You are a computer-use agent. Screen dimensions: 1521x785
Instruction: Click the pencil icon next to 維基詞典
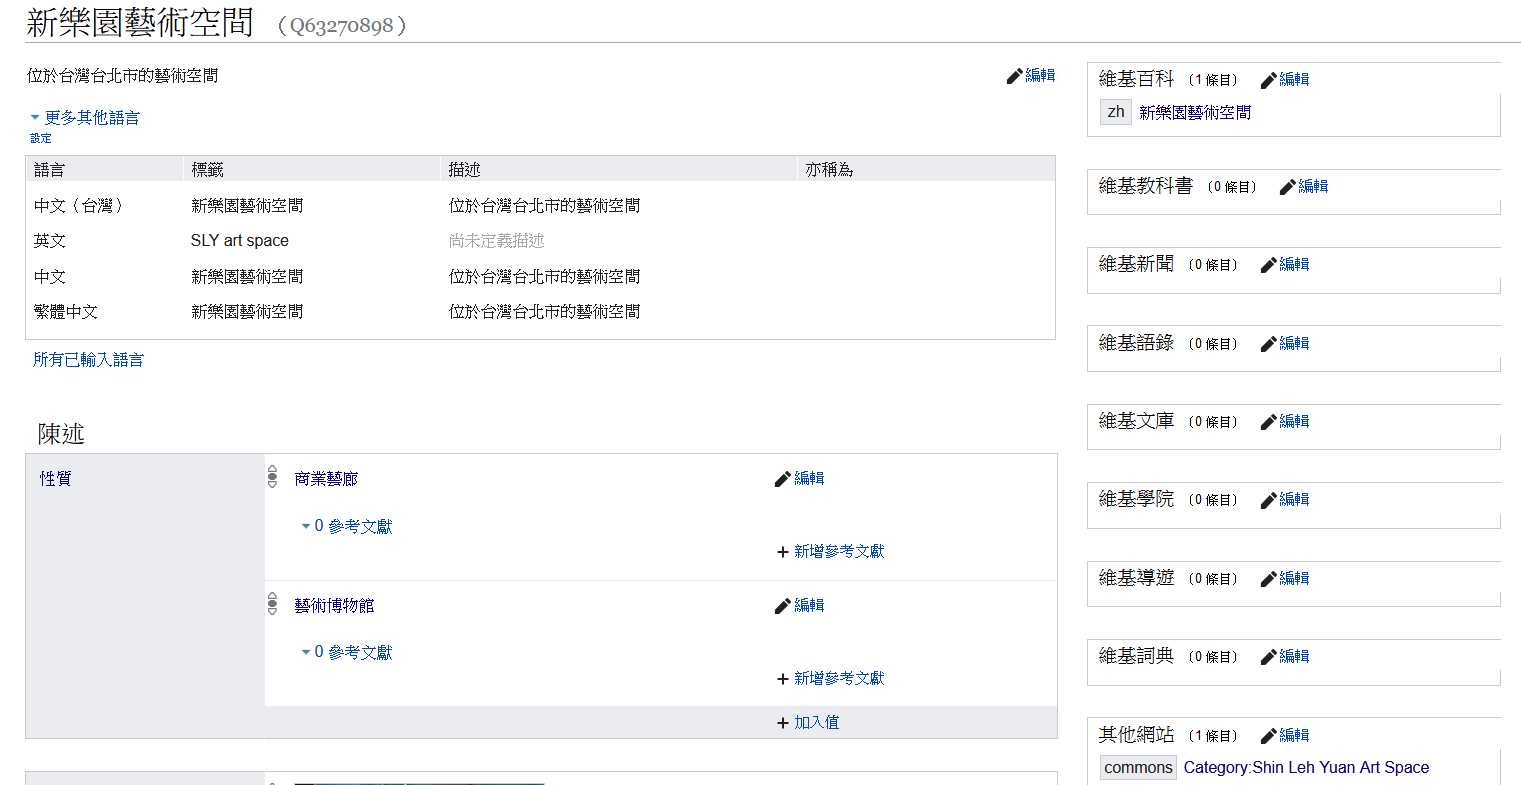[x=1269, y=657]
